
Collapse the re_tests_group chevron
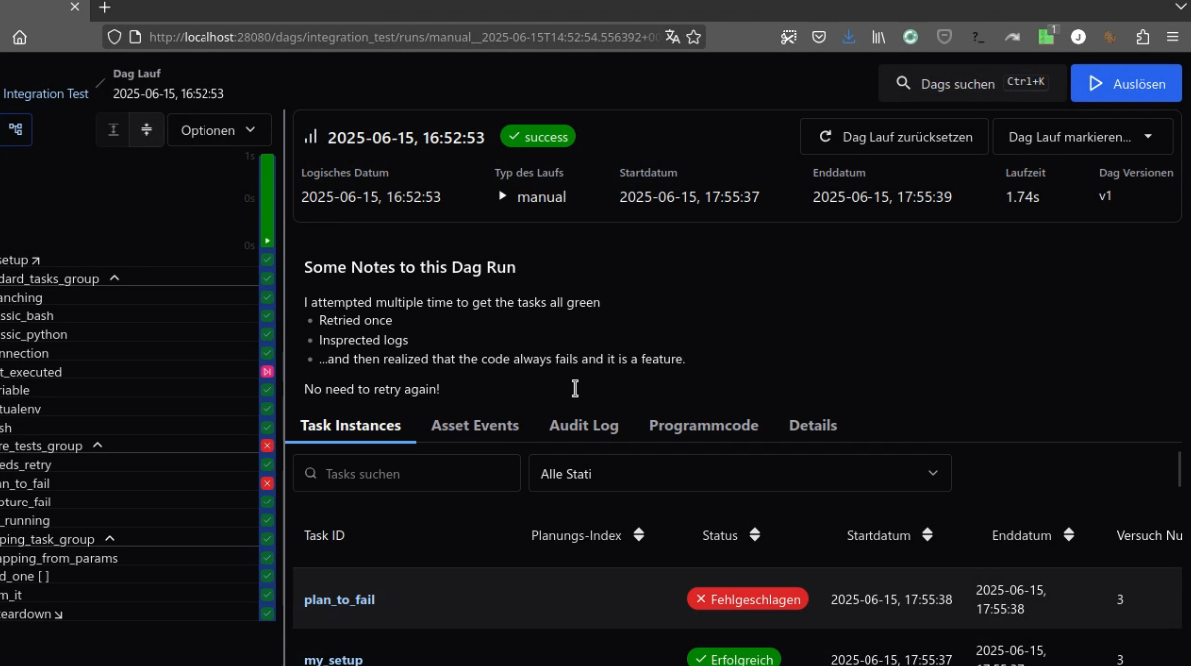click(x=97, y=446)
